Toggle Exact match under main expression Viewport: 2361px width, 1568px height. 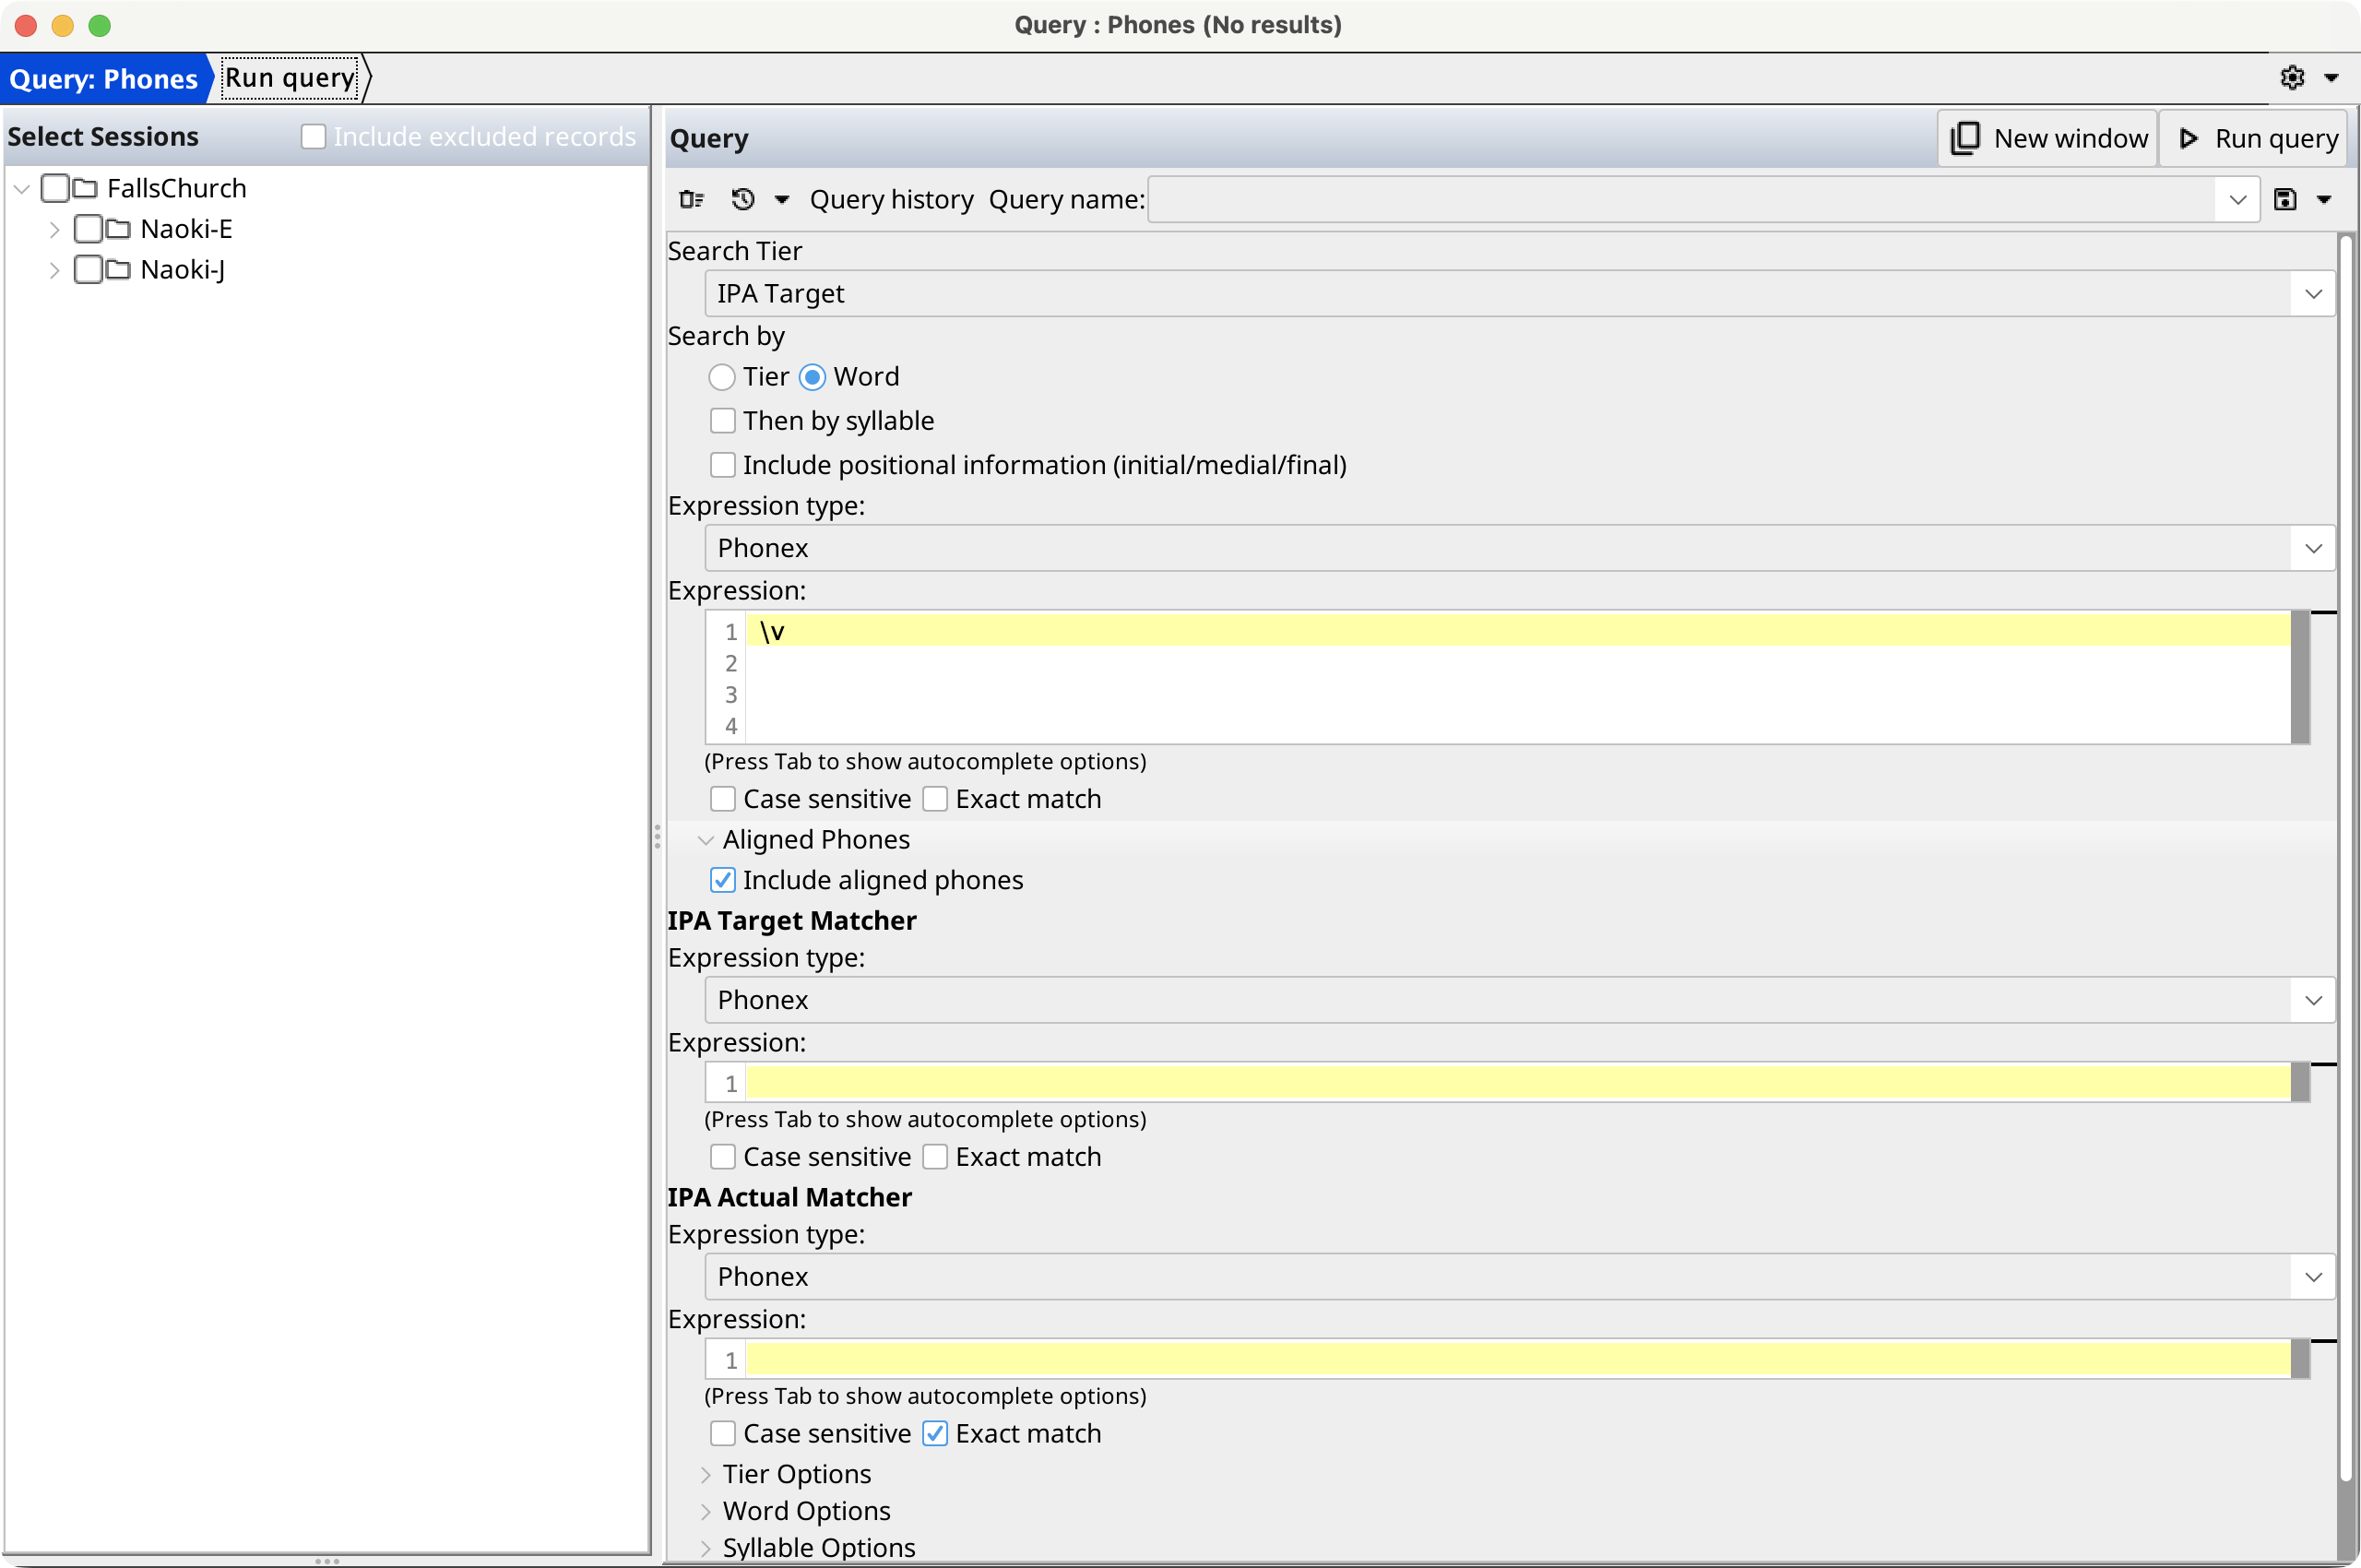tap(934, 799)
